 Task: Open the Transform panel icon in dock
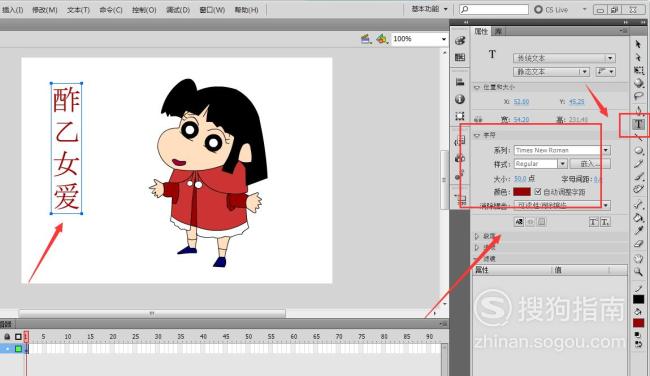point(460,116)
